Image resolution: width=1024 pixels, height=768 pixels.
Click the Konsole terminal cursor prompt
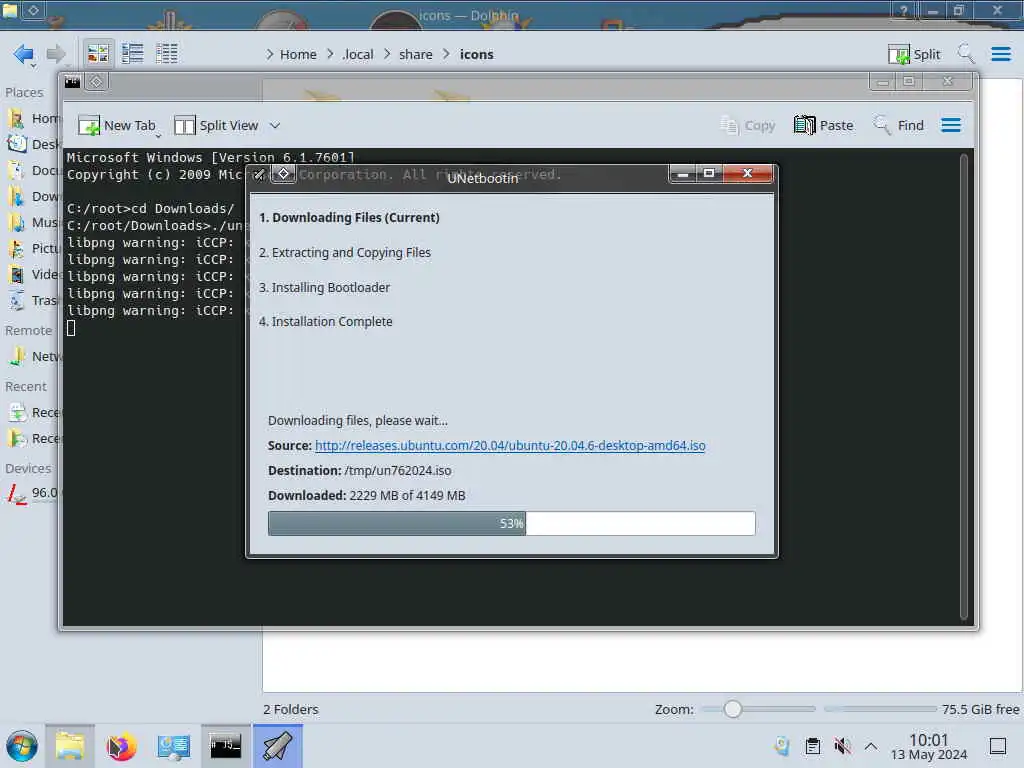(x=71, y=328)
